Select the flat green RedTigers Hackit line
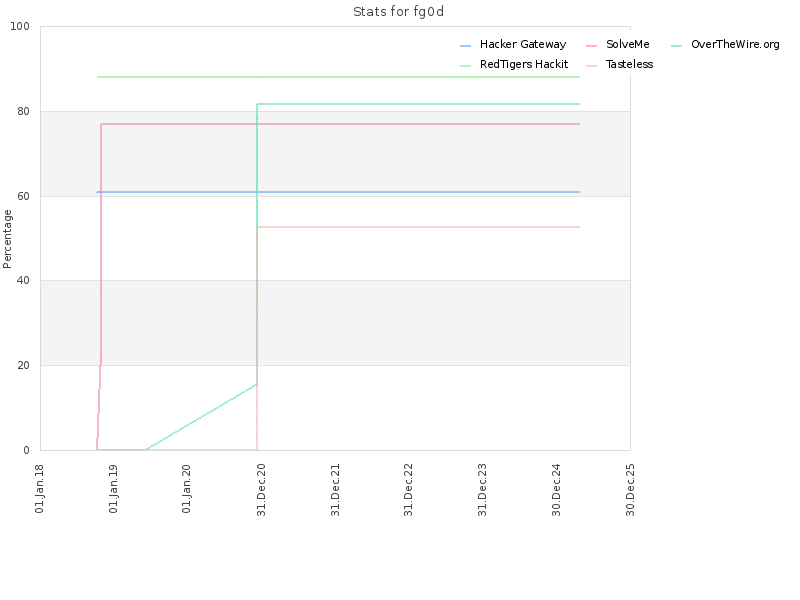 point(338,77)
